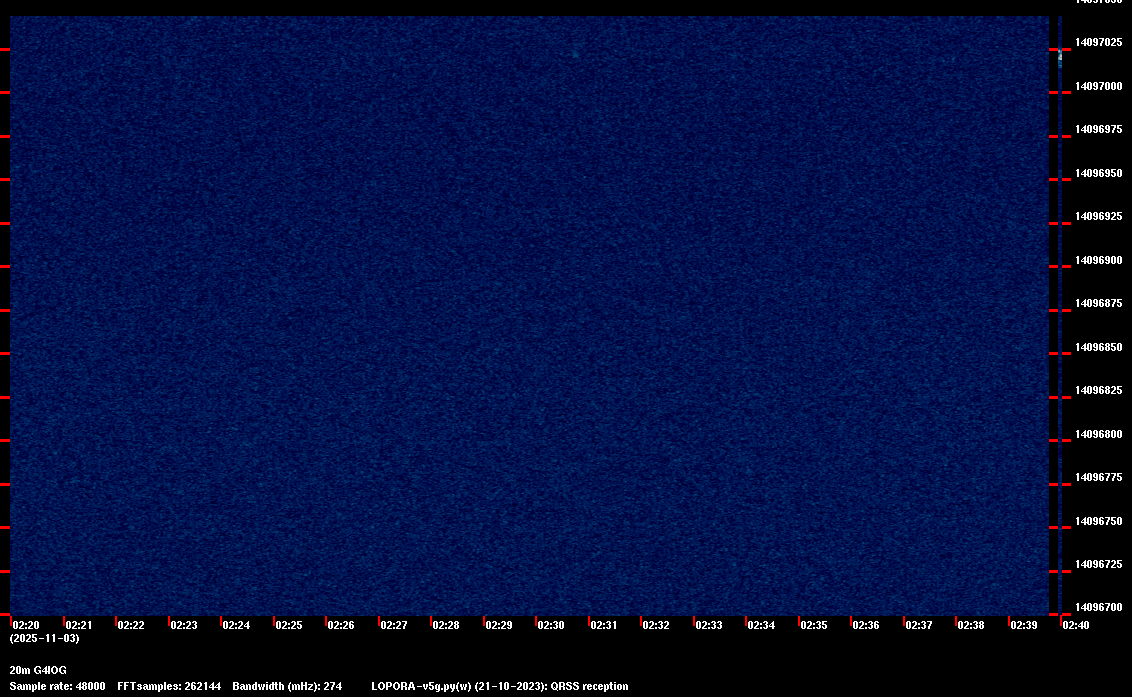
Task: Click the 02:39 time label
Action: click(1024, 625)
